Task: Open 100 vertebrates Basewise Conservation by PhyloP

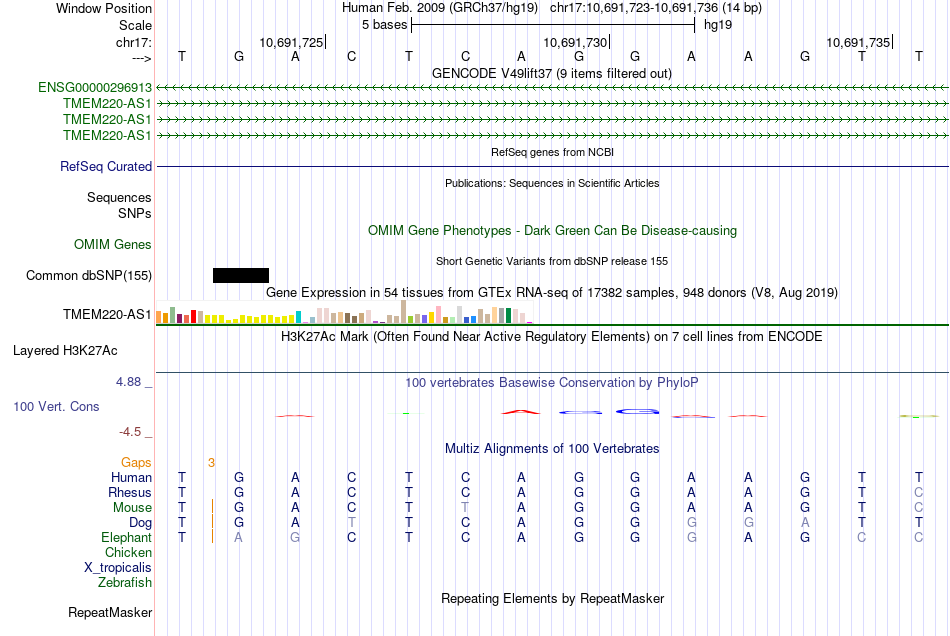Action: coord(551,383)
